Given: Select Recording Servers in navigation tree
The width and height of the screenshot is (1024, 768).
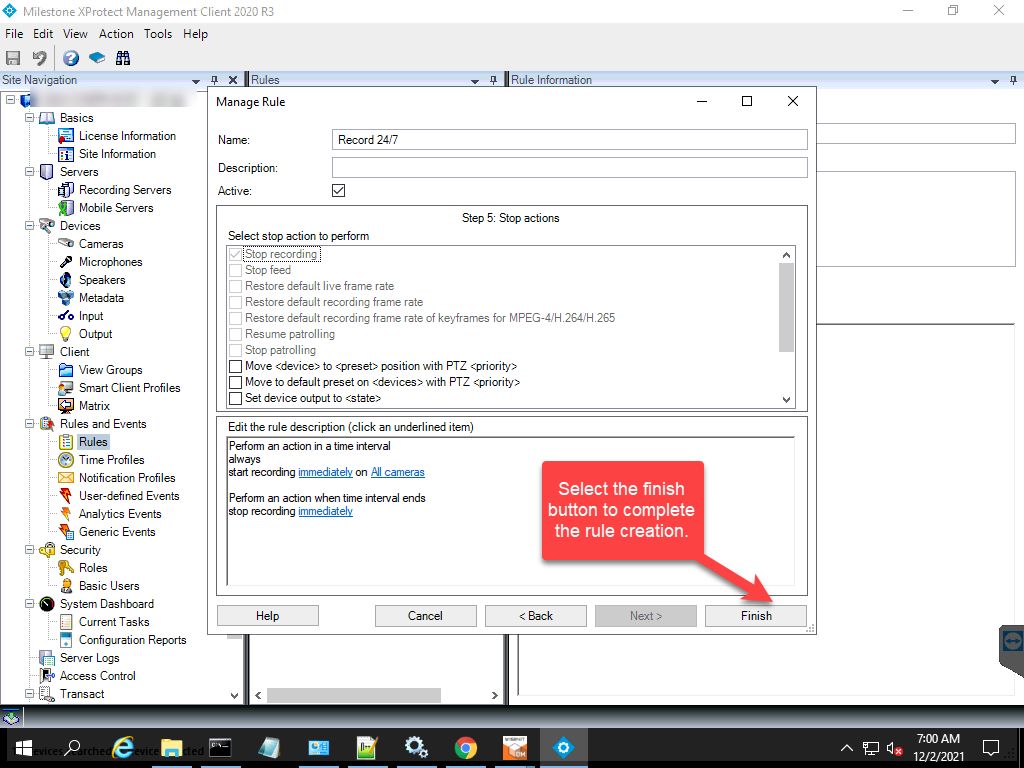Looking at the screenshot, I should click(x=125, y=190).
